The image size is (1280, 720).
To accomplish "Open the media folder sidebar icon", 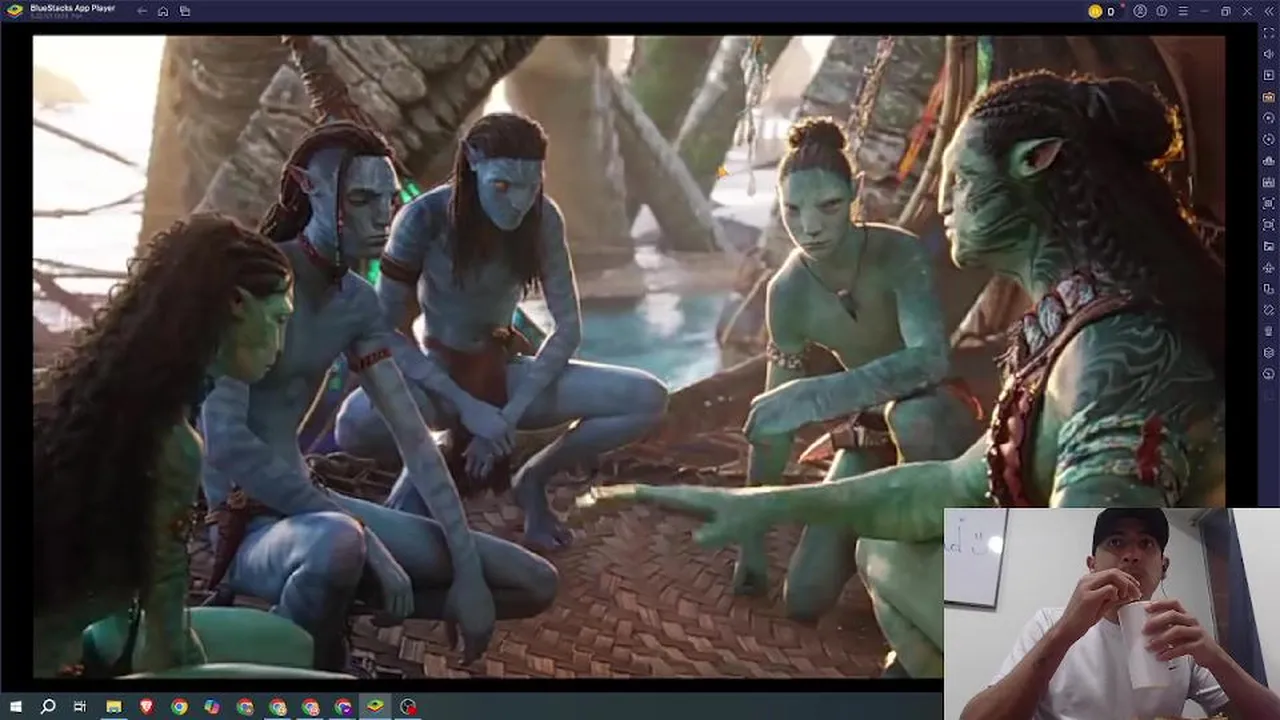I will tap(1269, 246).
